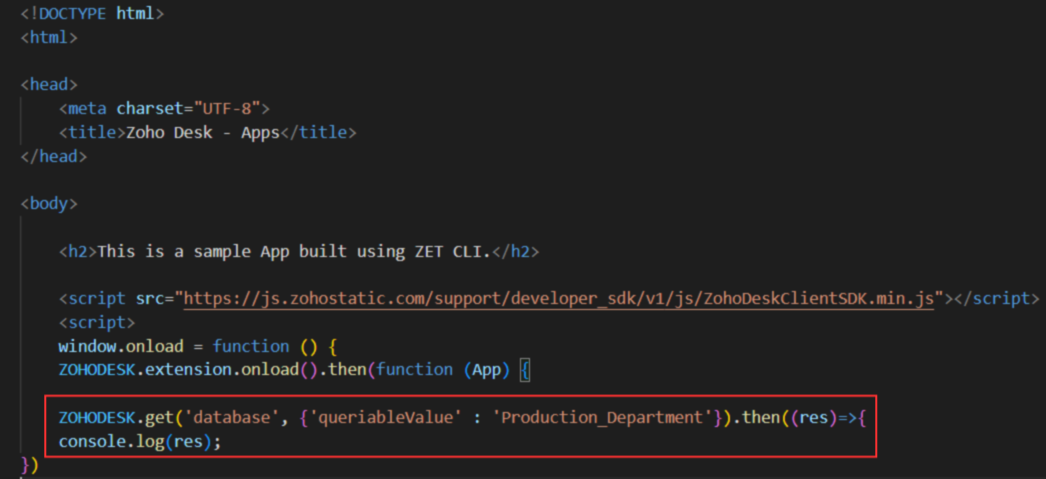Image resolution: width=1046 pixels, height=479 pixels.
Task: Click the console.log(res); line
Action: [140, 442]
